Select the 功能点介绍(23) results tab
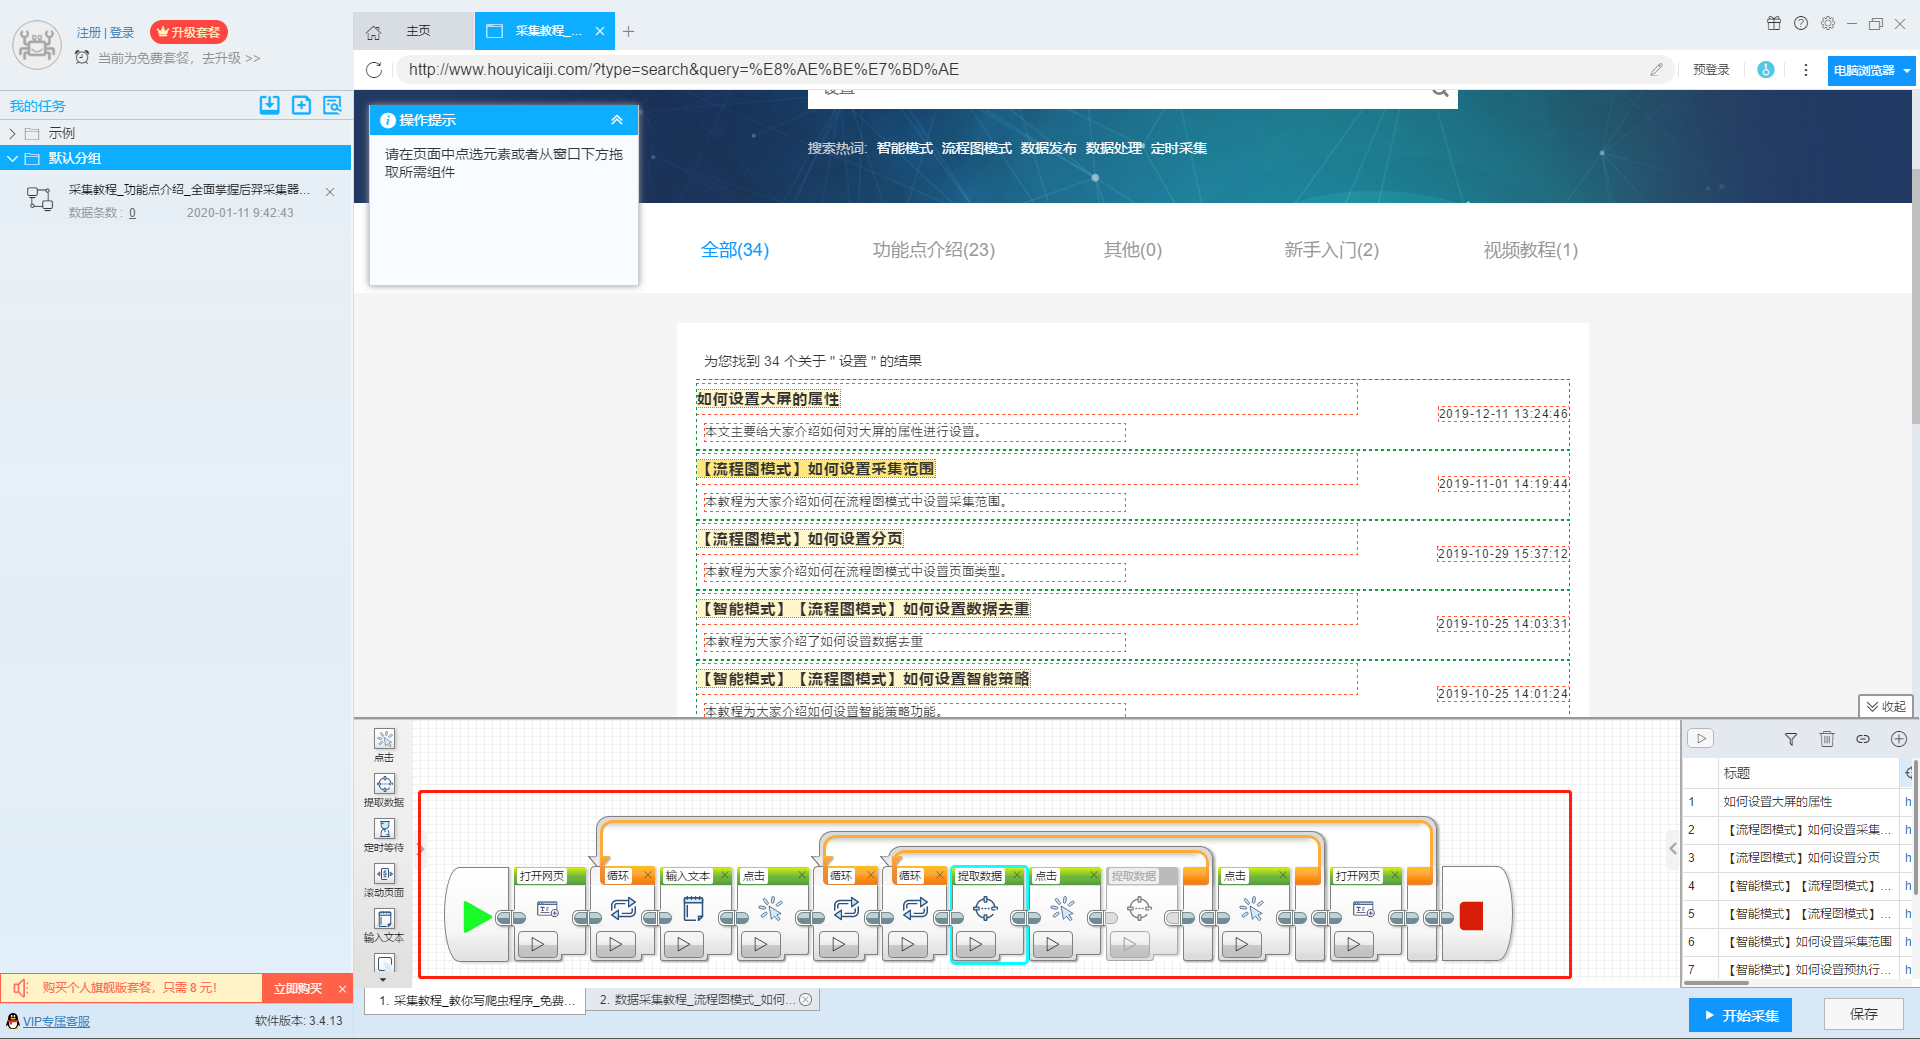1920x1039 pixels. 934,250
